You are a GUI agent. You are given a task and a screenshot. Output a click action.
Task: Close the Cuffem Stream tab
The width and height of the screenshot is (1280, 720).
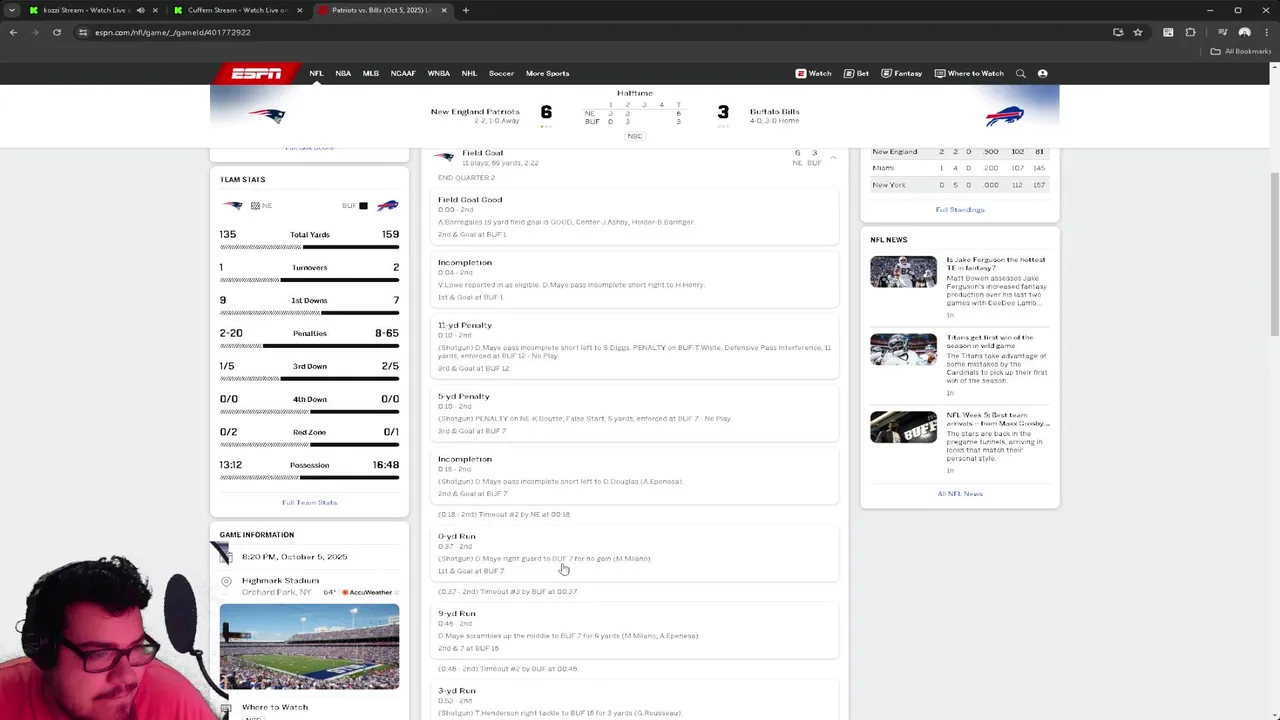[x=299, y=10]
